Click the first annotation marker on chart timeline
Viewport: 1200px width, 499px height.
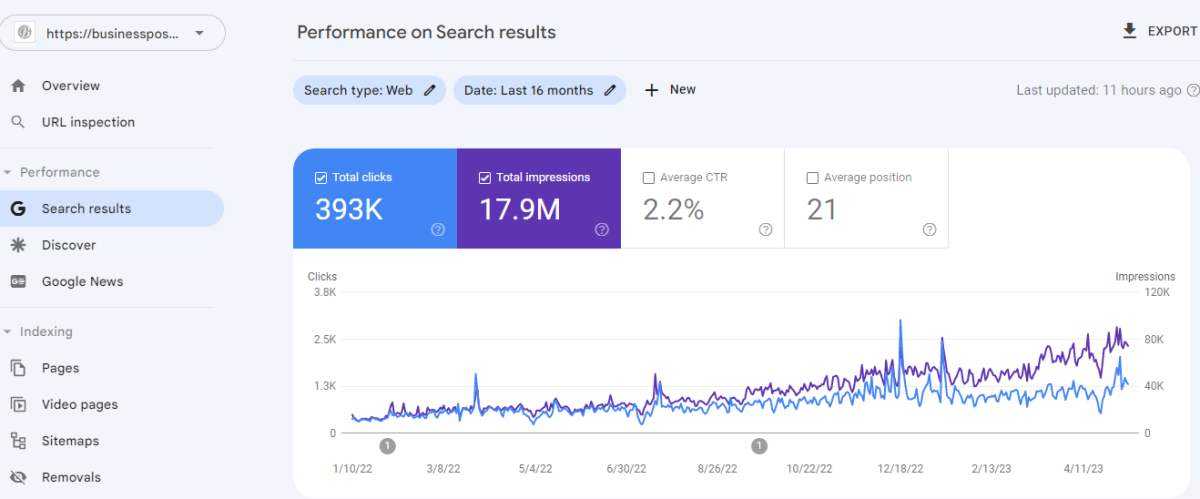click(x=388, y=446)
